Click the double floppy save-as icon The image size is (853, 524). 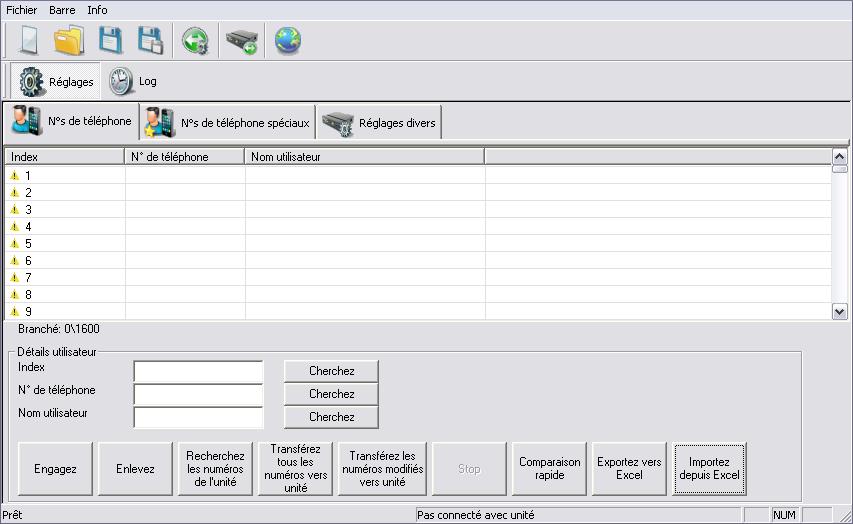[151, 41]
